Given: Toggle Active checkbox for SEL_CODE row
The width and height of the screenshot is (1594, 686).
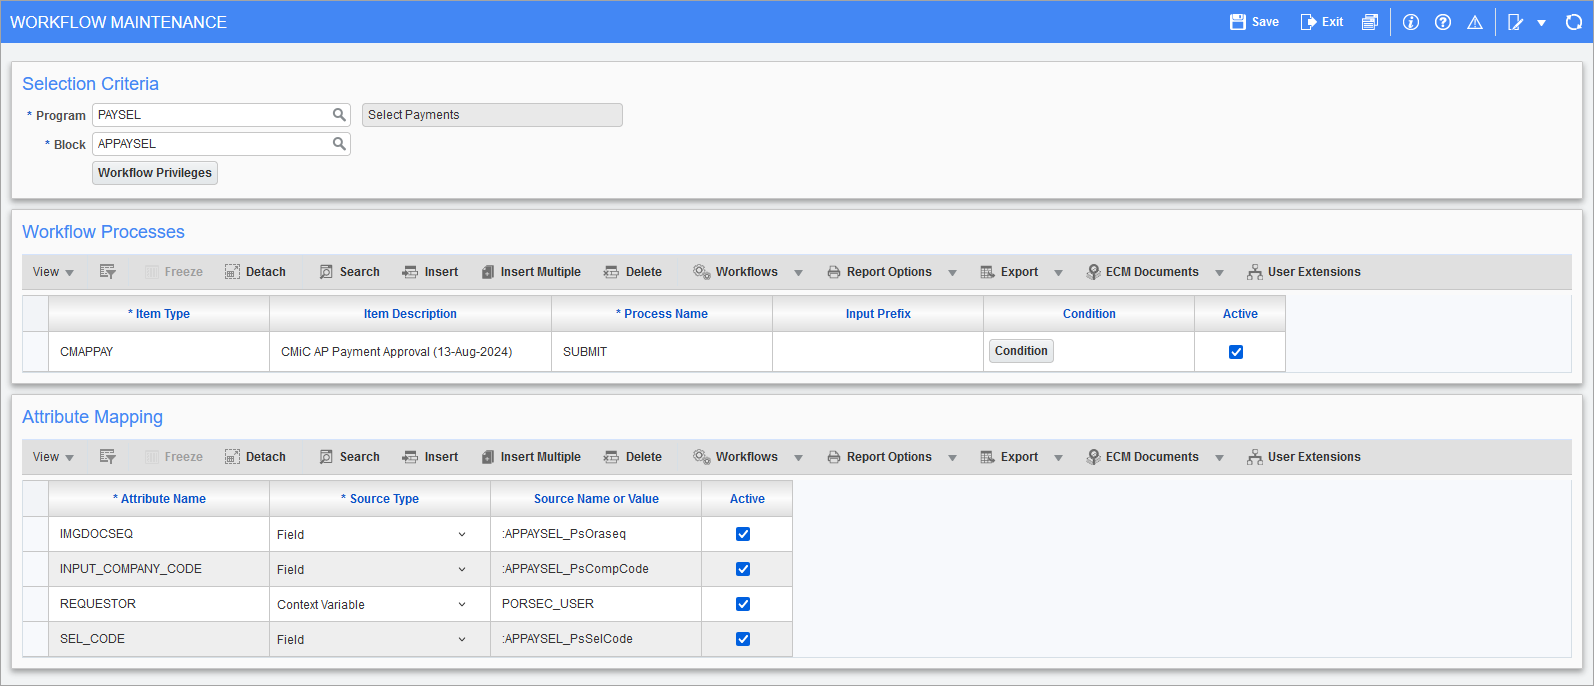Looking at the screenshot, I should [743, 639].
